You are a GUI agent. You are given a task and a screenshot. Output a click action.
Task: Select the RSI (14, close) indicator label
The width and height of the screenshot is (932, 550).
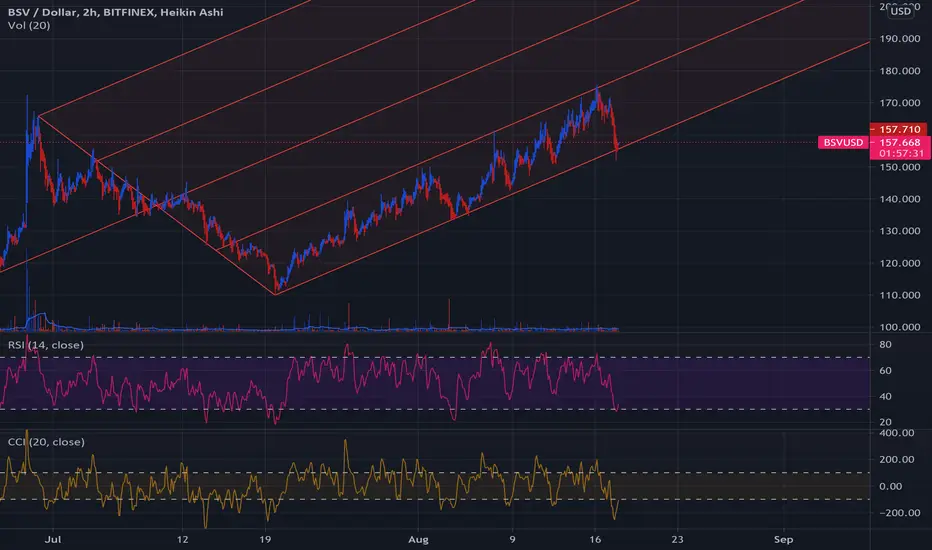(x=46, y=345)
